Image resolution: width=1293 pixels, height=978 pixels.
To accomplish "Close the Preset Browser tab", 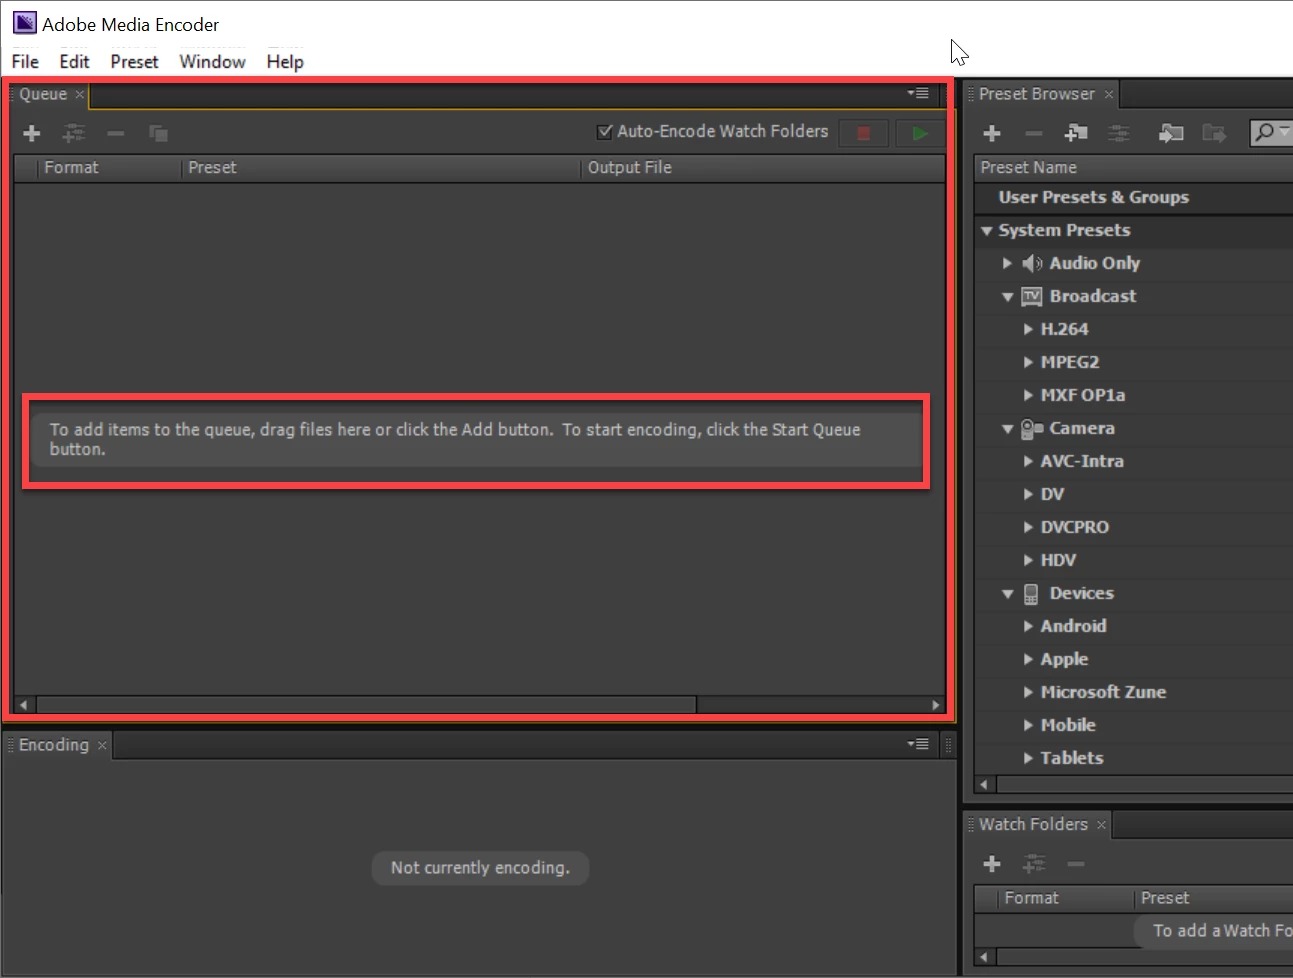I will [1108, 94].
